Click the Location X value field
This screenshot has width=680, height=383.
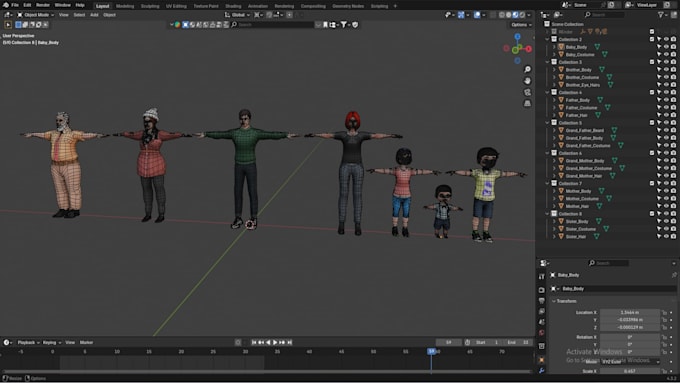coord(630,312)
